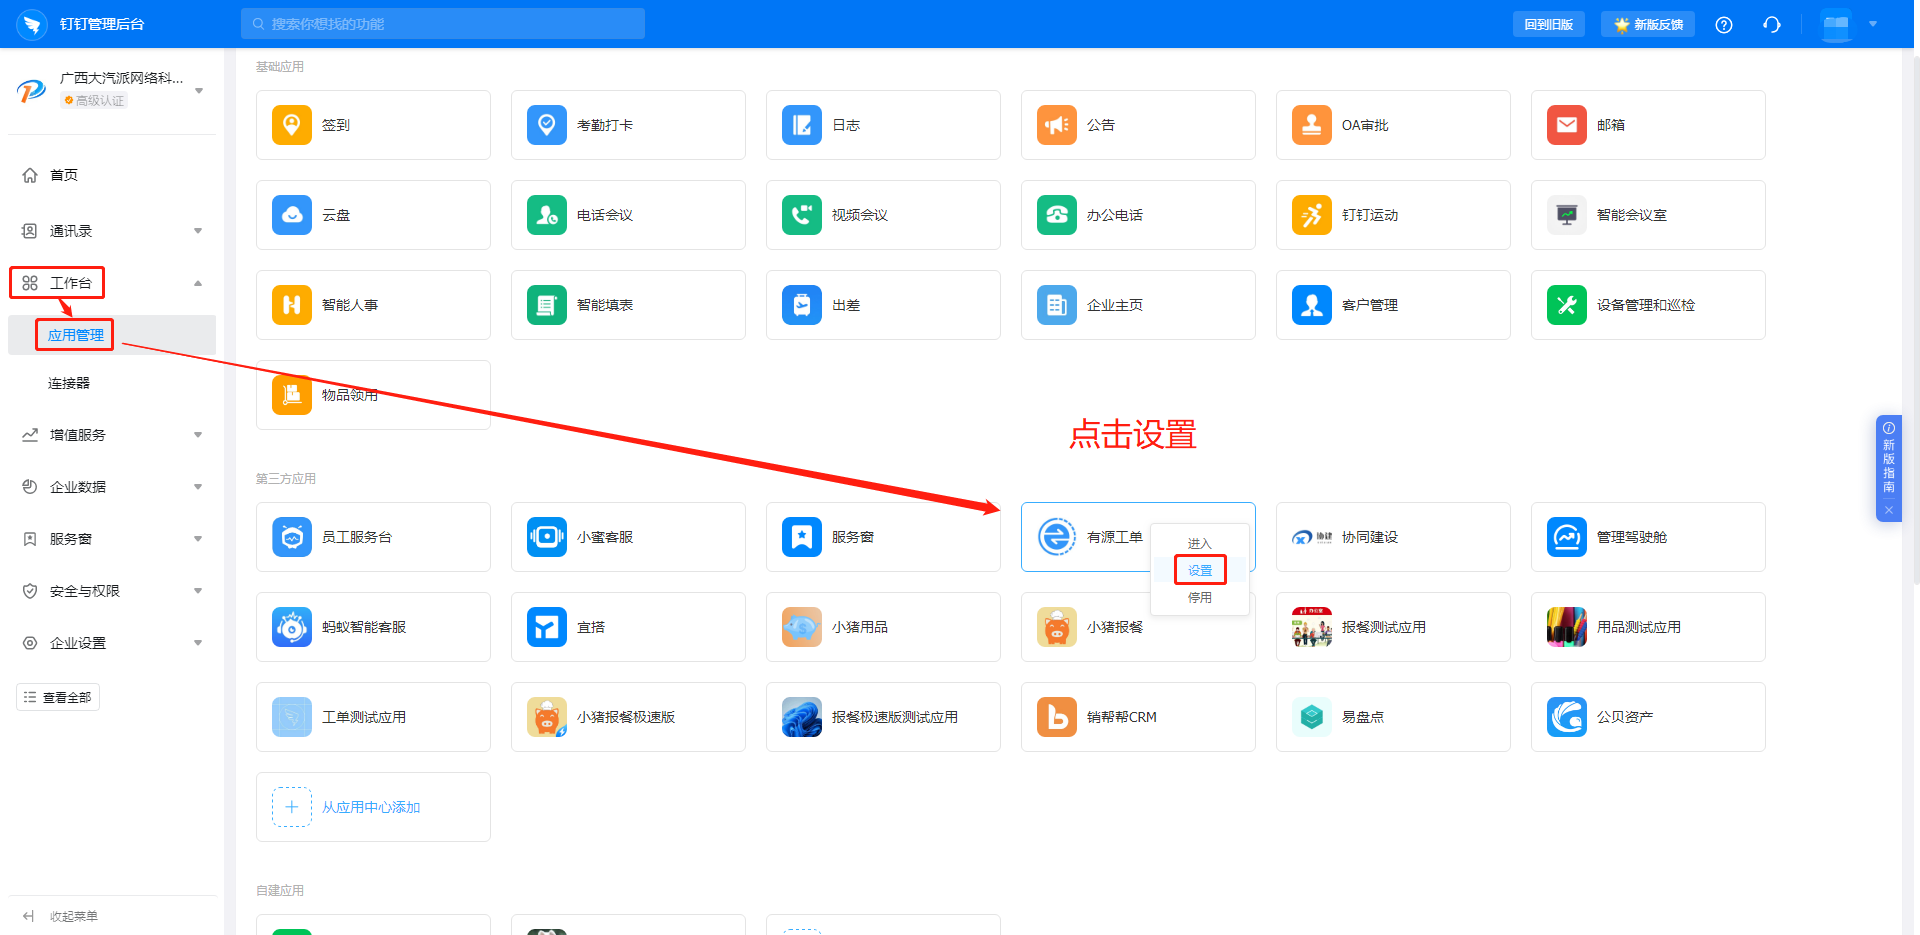Click the page vertical scrollbar
The width and height of the screenshot is (1920, 935).
(1916, 320)
